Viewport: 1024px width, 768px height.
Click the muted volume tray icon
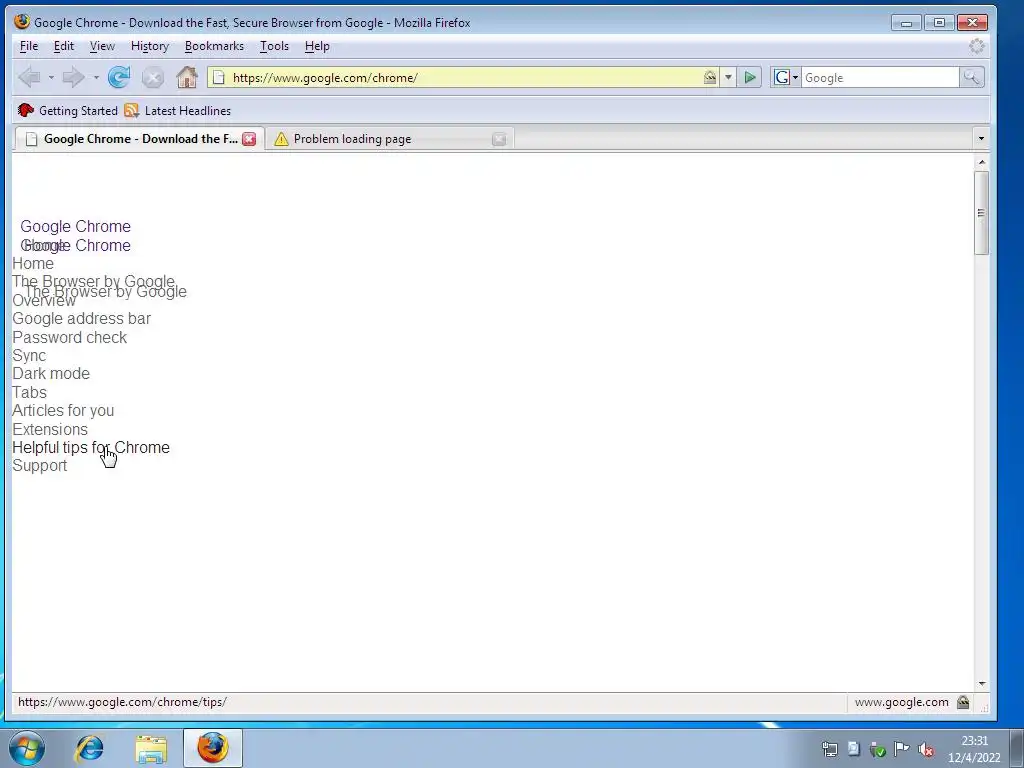coord(925,749)
